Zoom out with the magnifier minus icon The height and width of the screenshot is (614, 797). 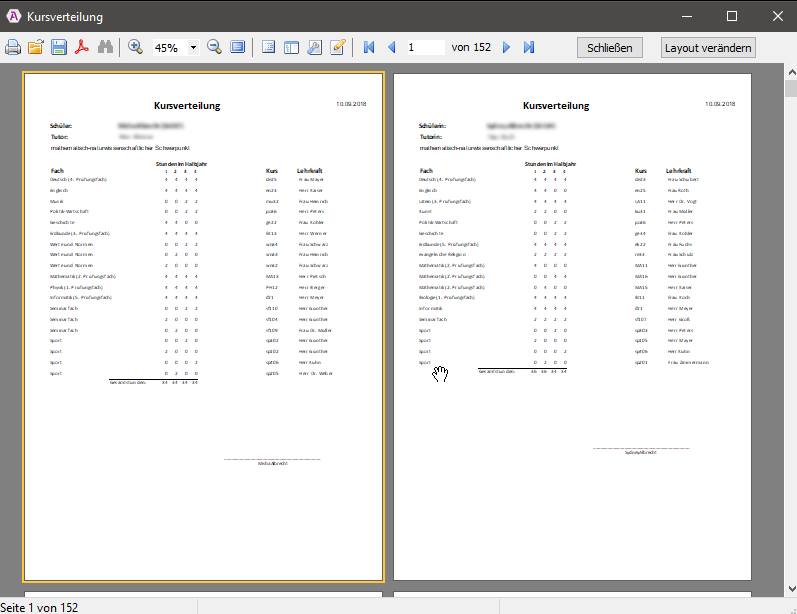tap(214, 47)
